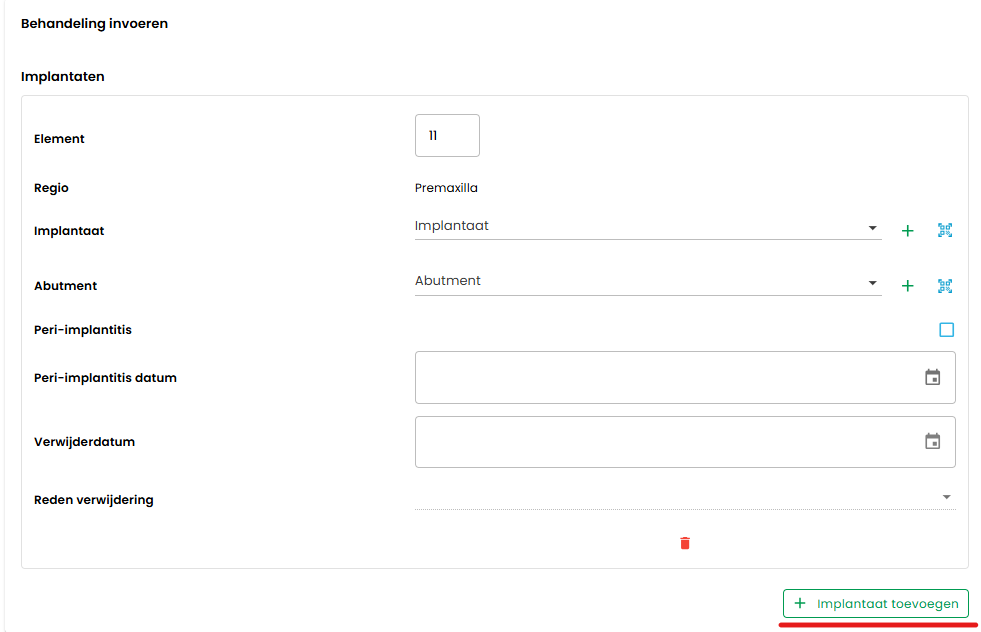
Task: Click the Peri-implantitis label text
Action: [83, 330]
